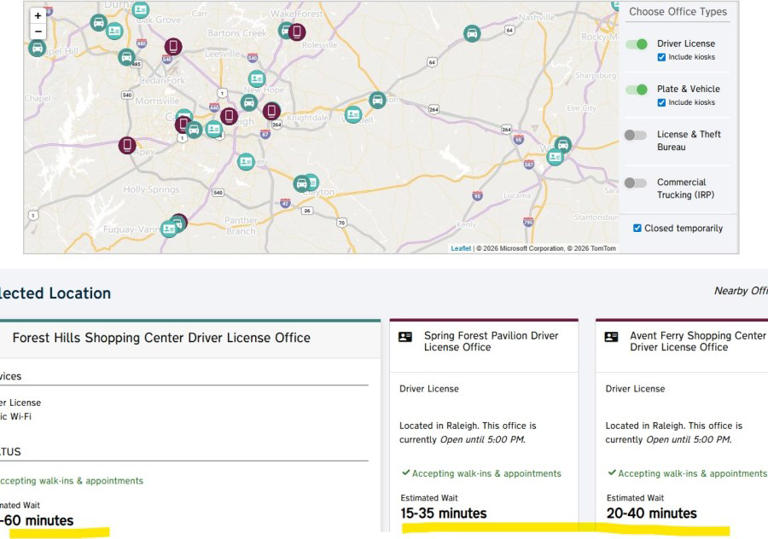Click the kiosk marker west of Holly Springs

click(127, 146)
